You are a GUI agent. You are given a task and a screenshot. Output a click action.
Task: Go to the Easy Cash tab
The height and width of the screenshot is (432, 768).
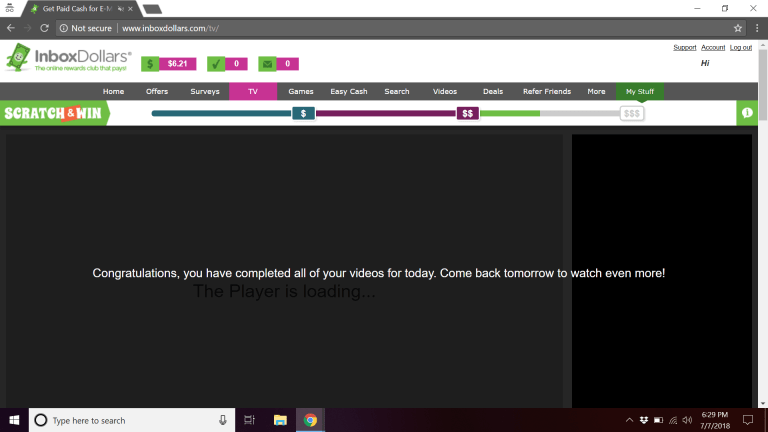[349, 91]
